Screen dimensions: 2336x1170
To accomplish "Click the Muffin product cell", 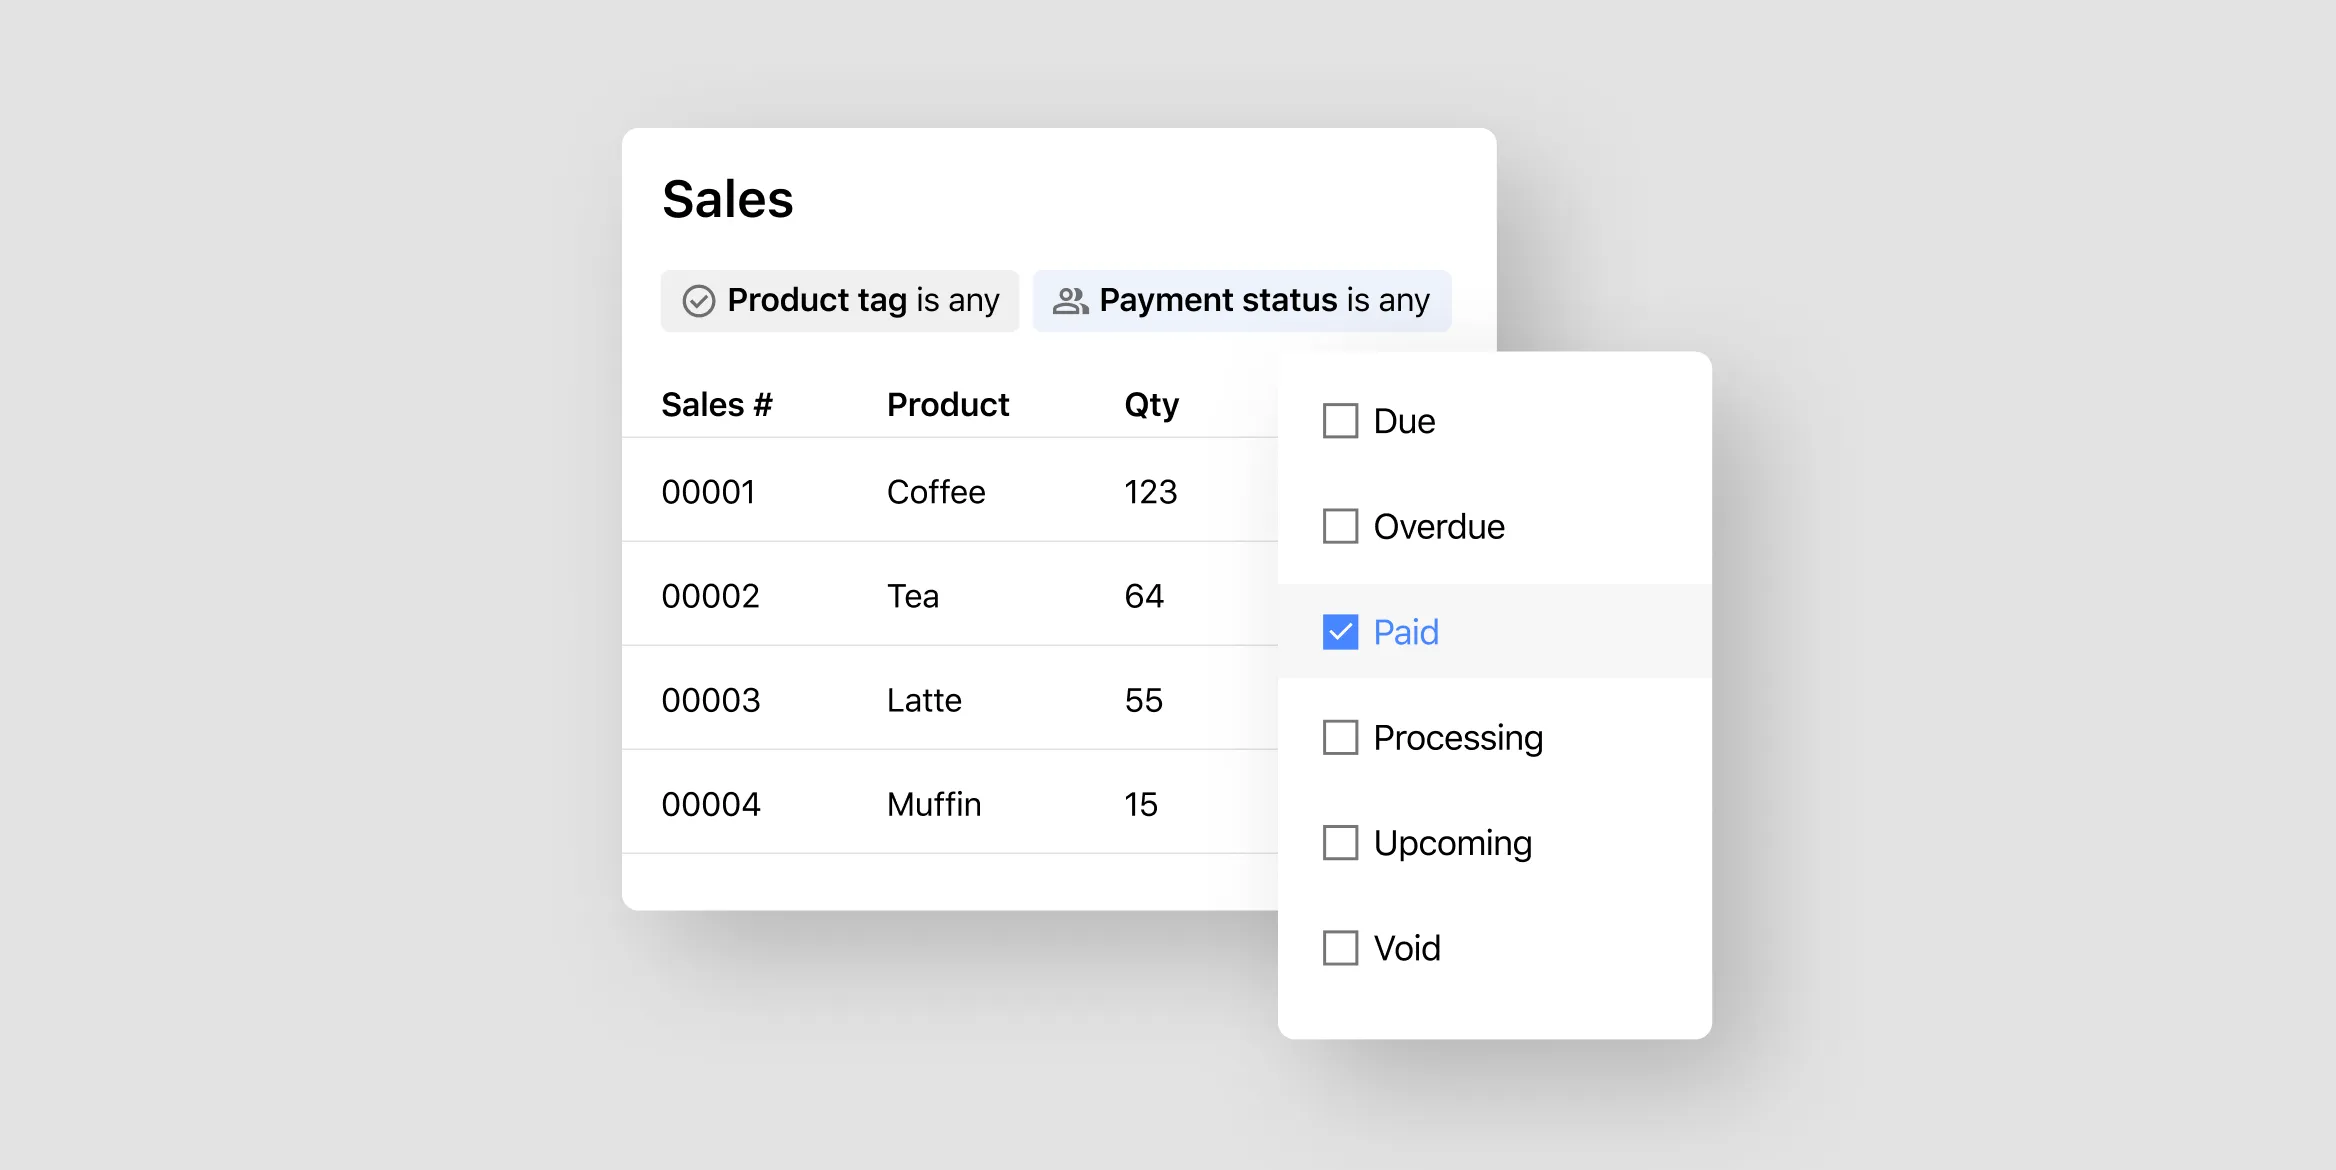I will [933, 804].
